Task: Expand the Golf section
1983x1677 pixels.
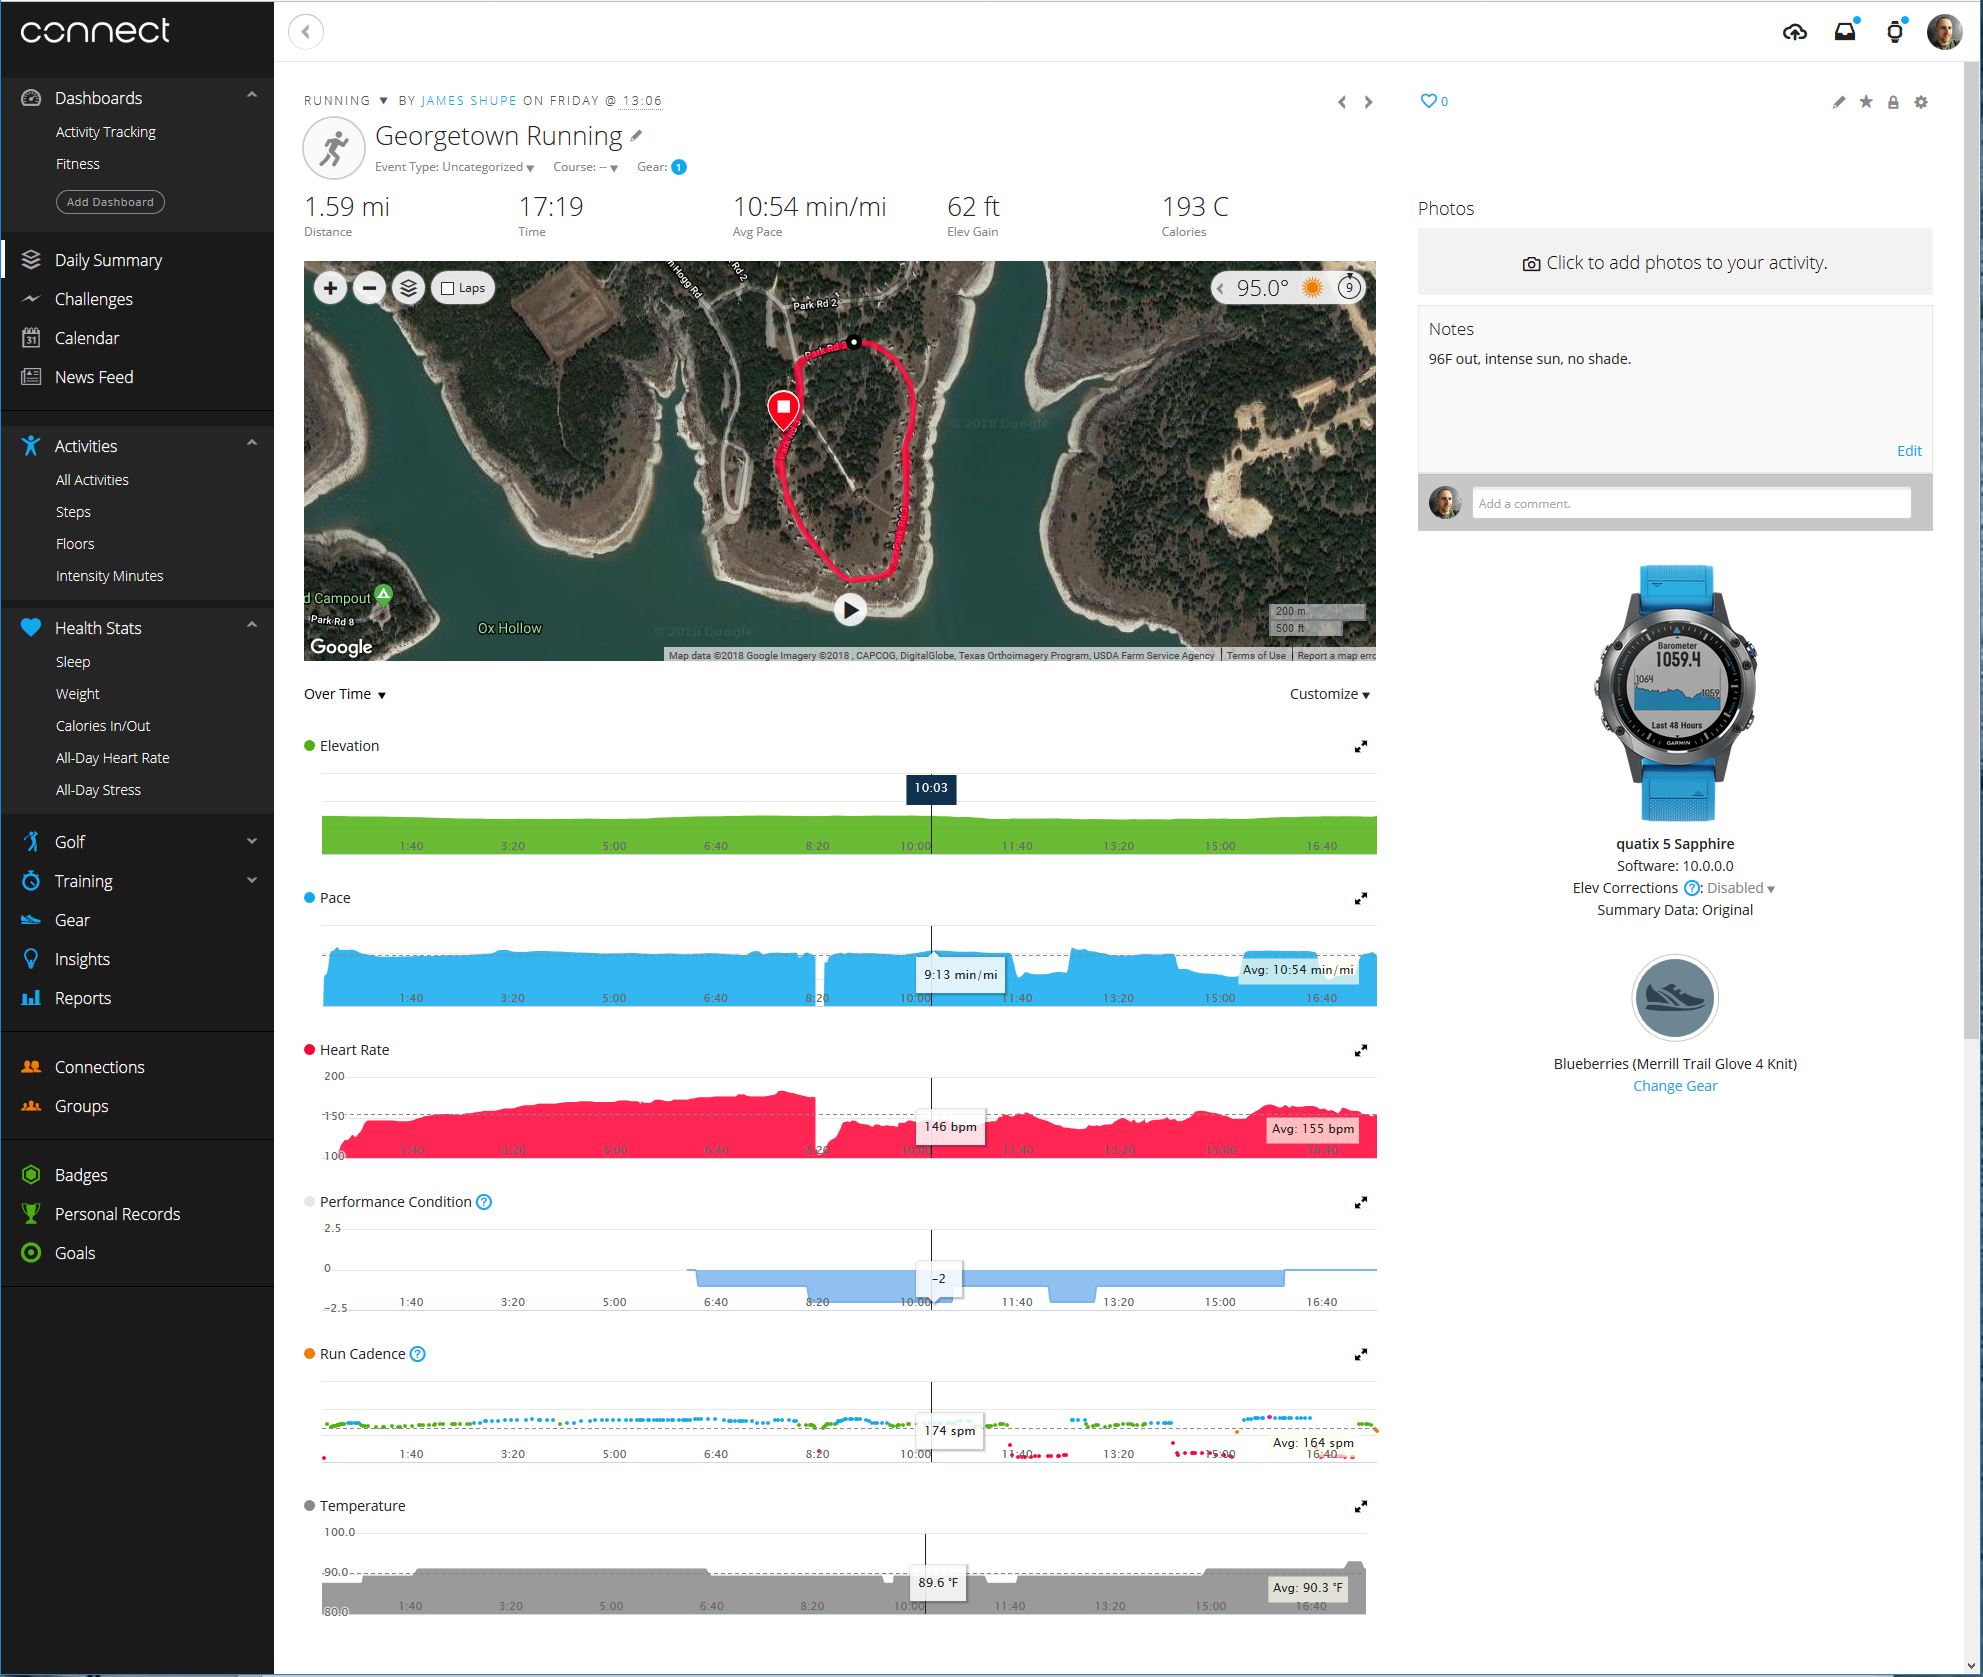Action: tap(252, 842)
